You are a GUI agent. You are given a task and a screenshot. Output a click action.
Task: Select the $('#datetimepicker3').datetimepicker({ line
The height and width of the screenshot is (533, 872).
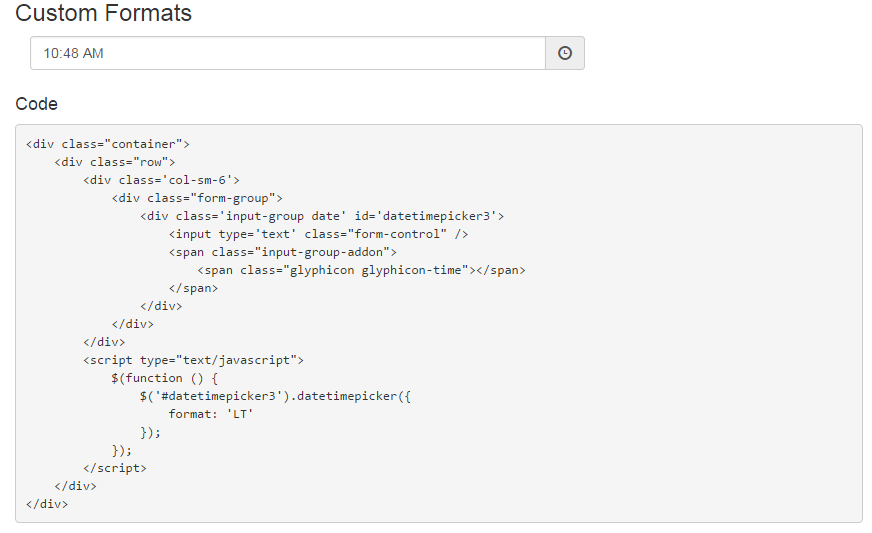(x=275, y=396)
